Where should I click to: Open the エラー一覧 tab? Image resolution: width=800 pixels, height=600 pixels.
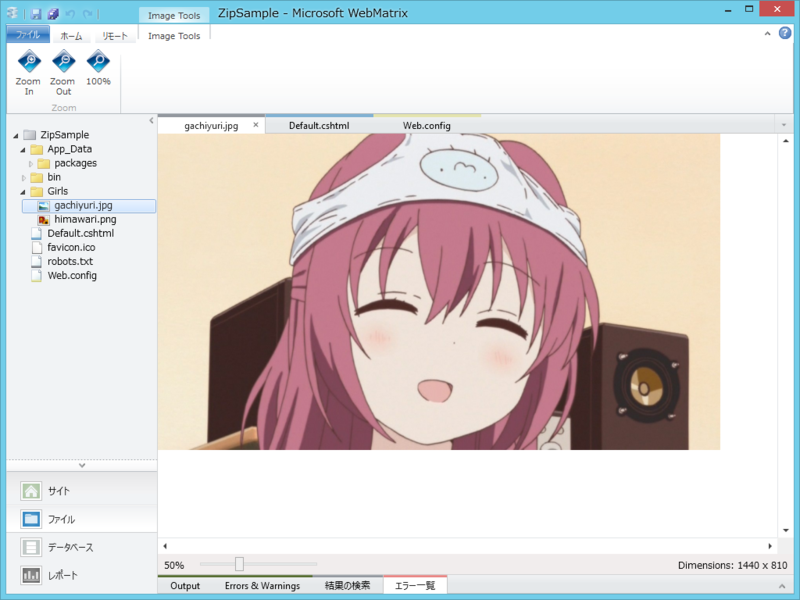(x=415, y=586)
